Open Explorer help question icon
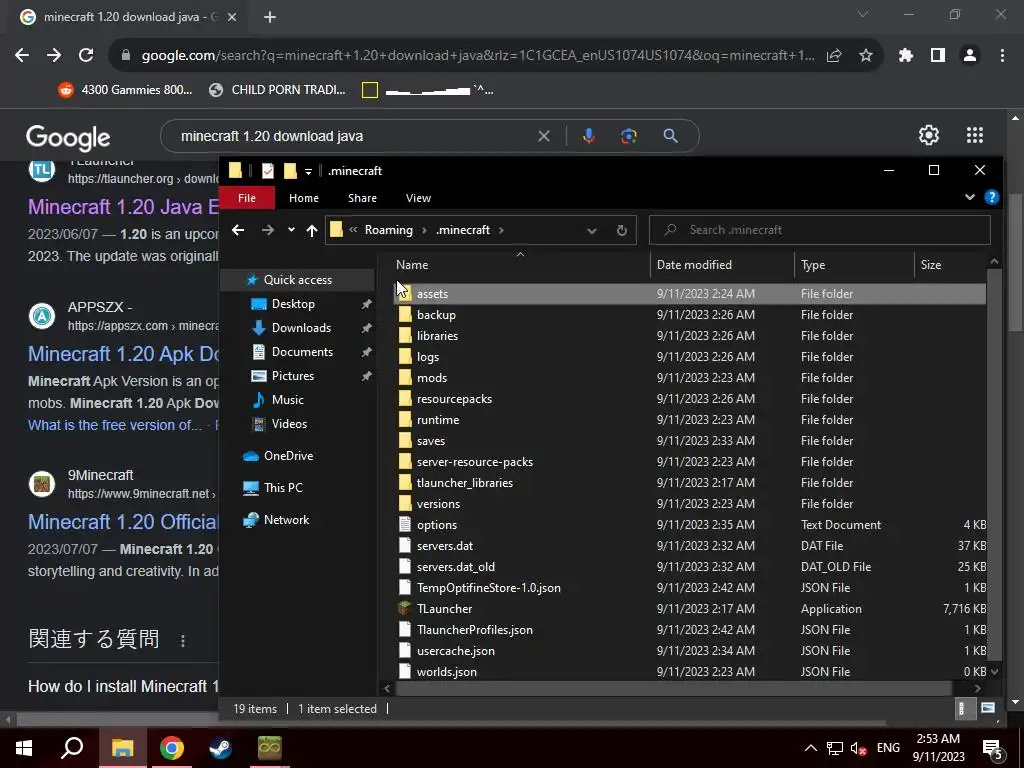 [x=991, y=197]
